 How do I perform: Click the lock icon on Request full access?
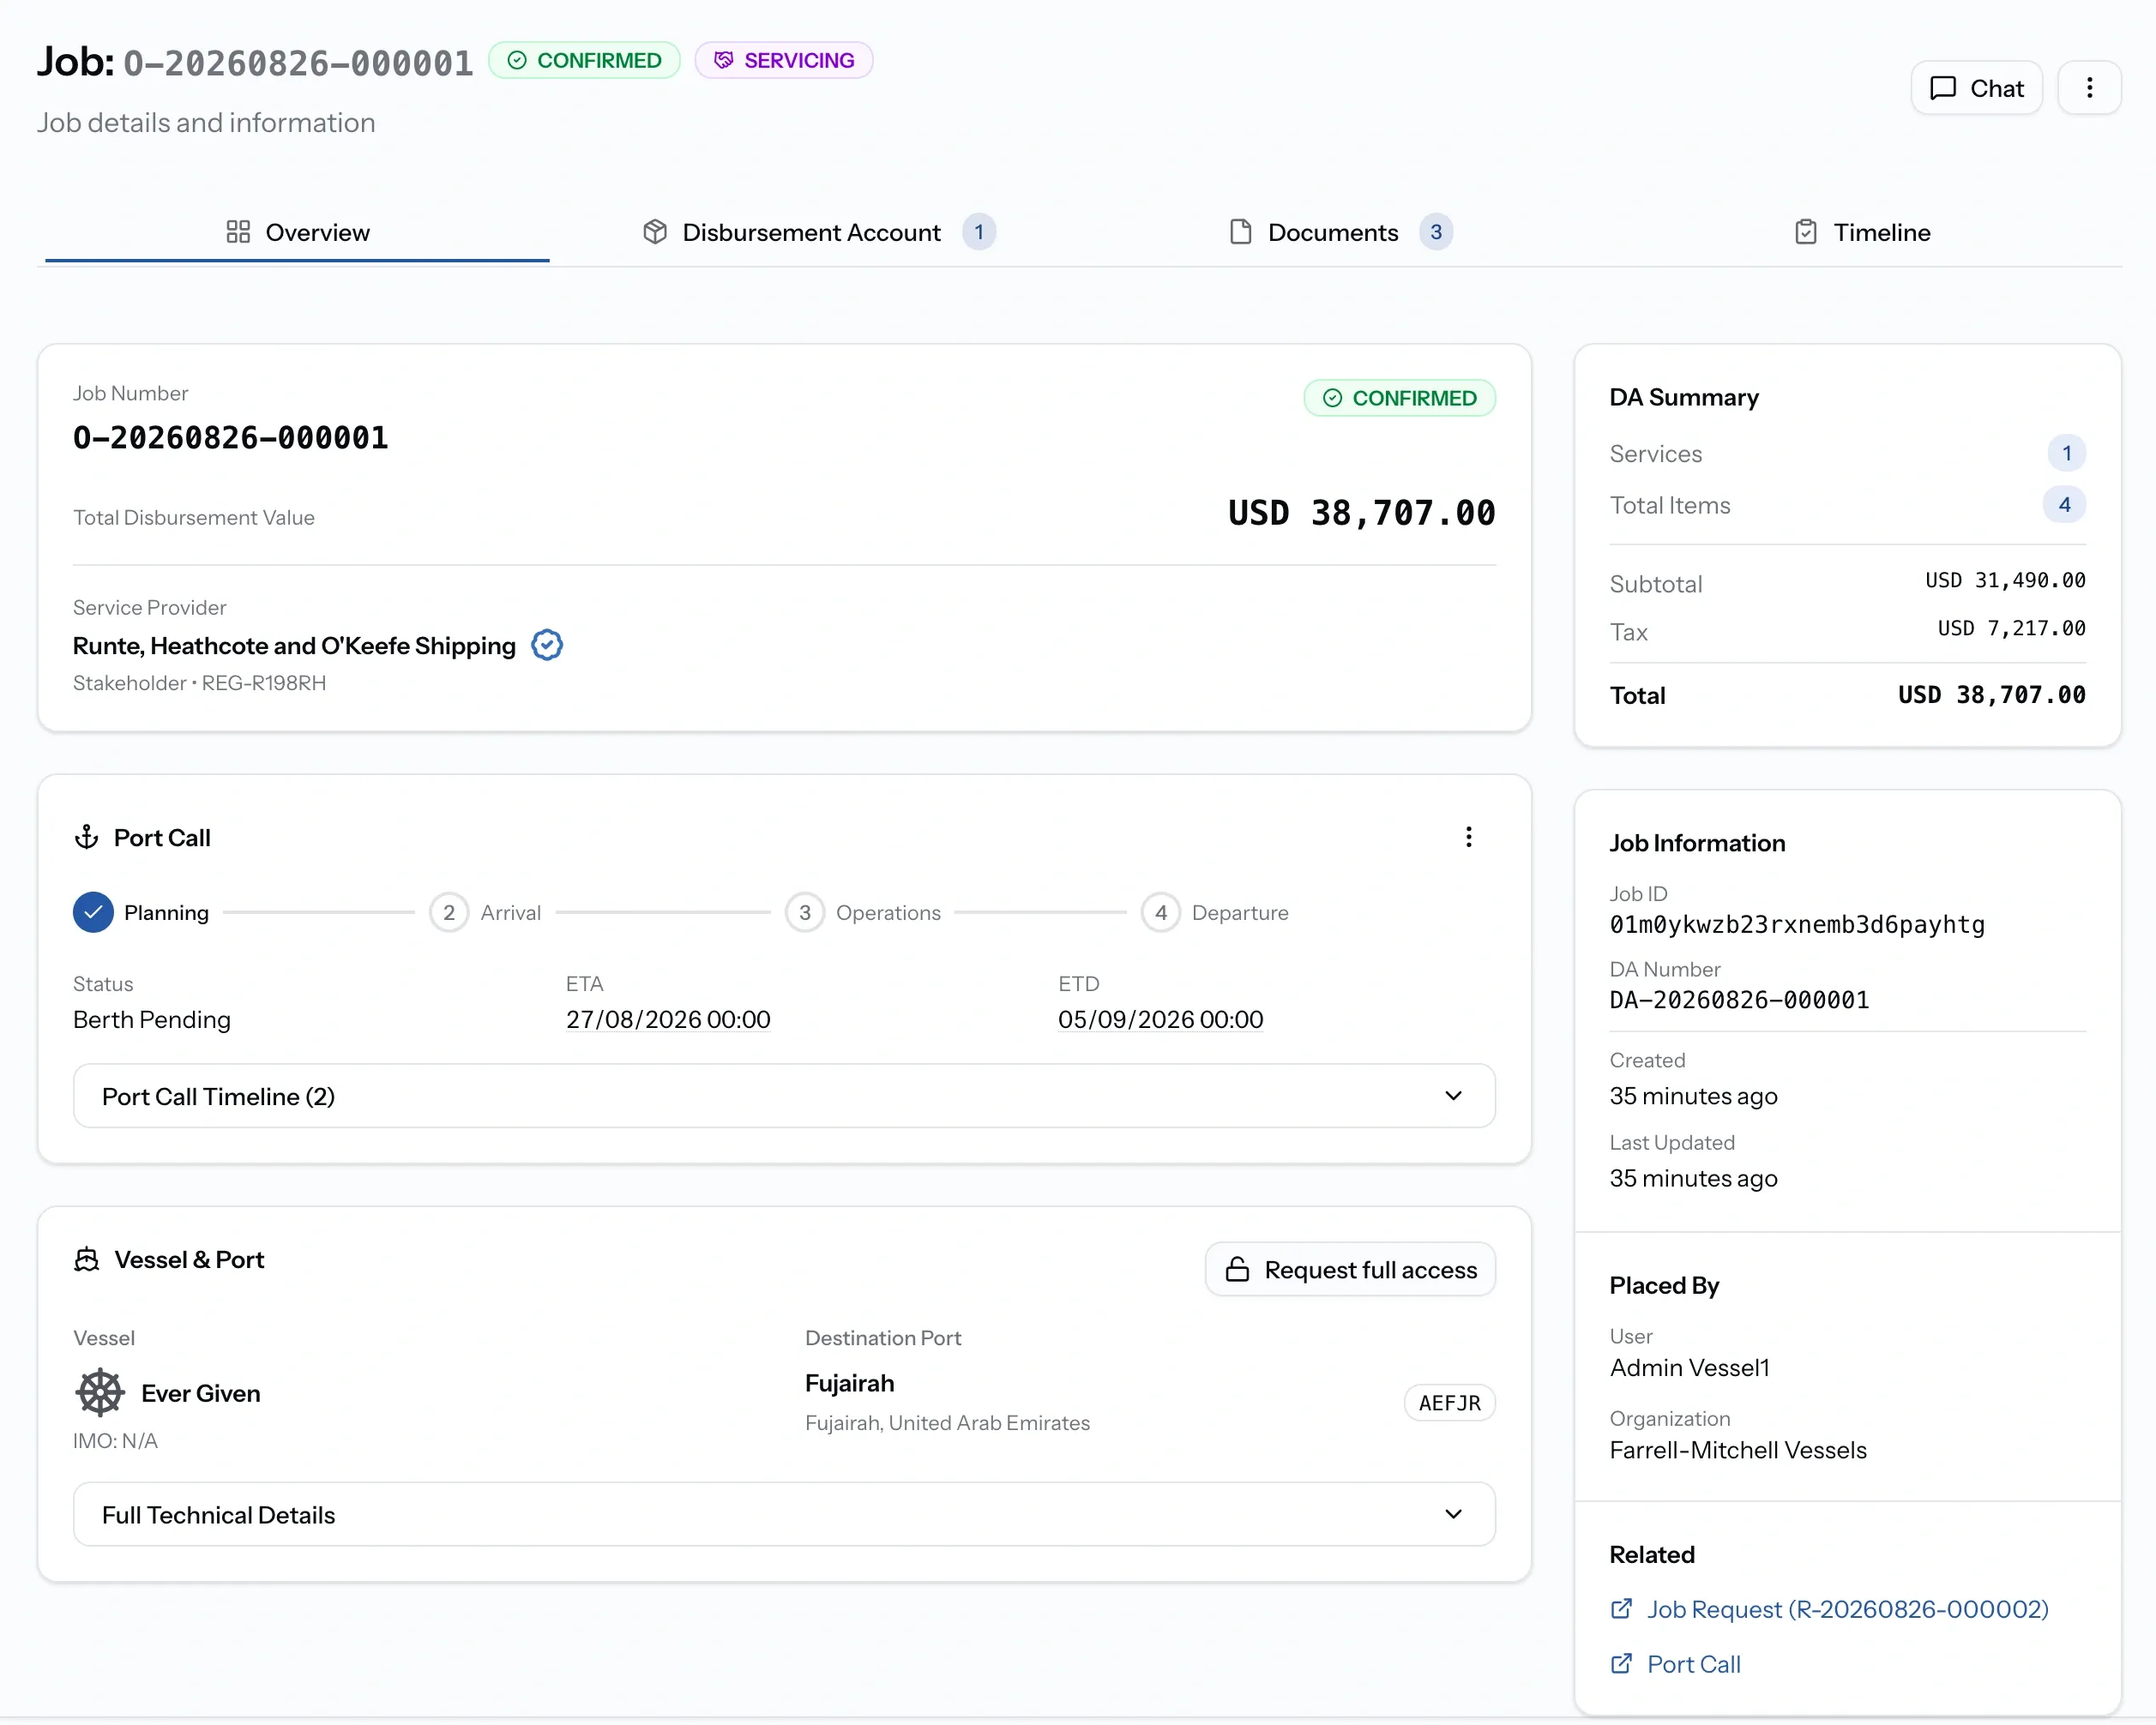point(1237,1269)
